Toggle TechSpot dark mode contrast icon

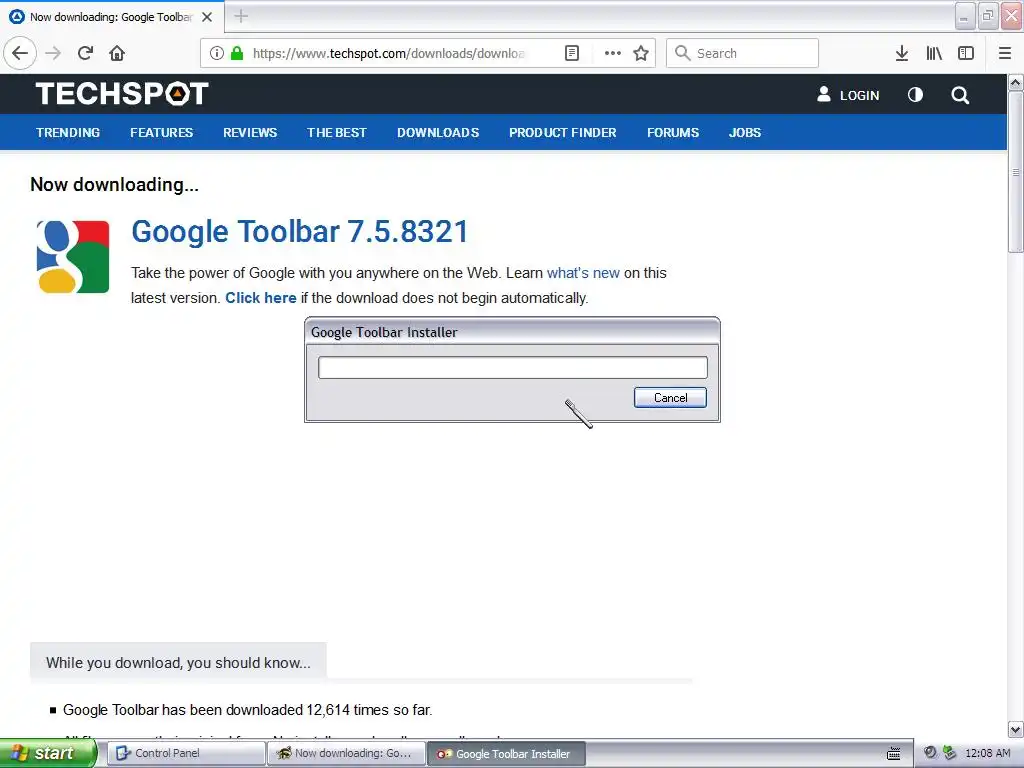tap(916, 95)
